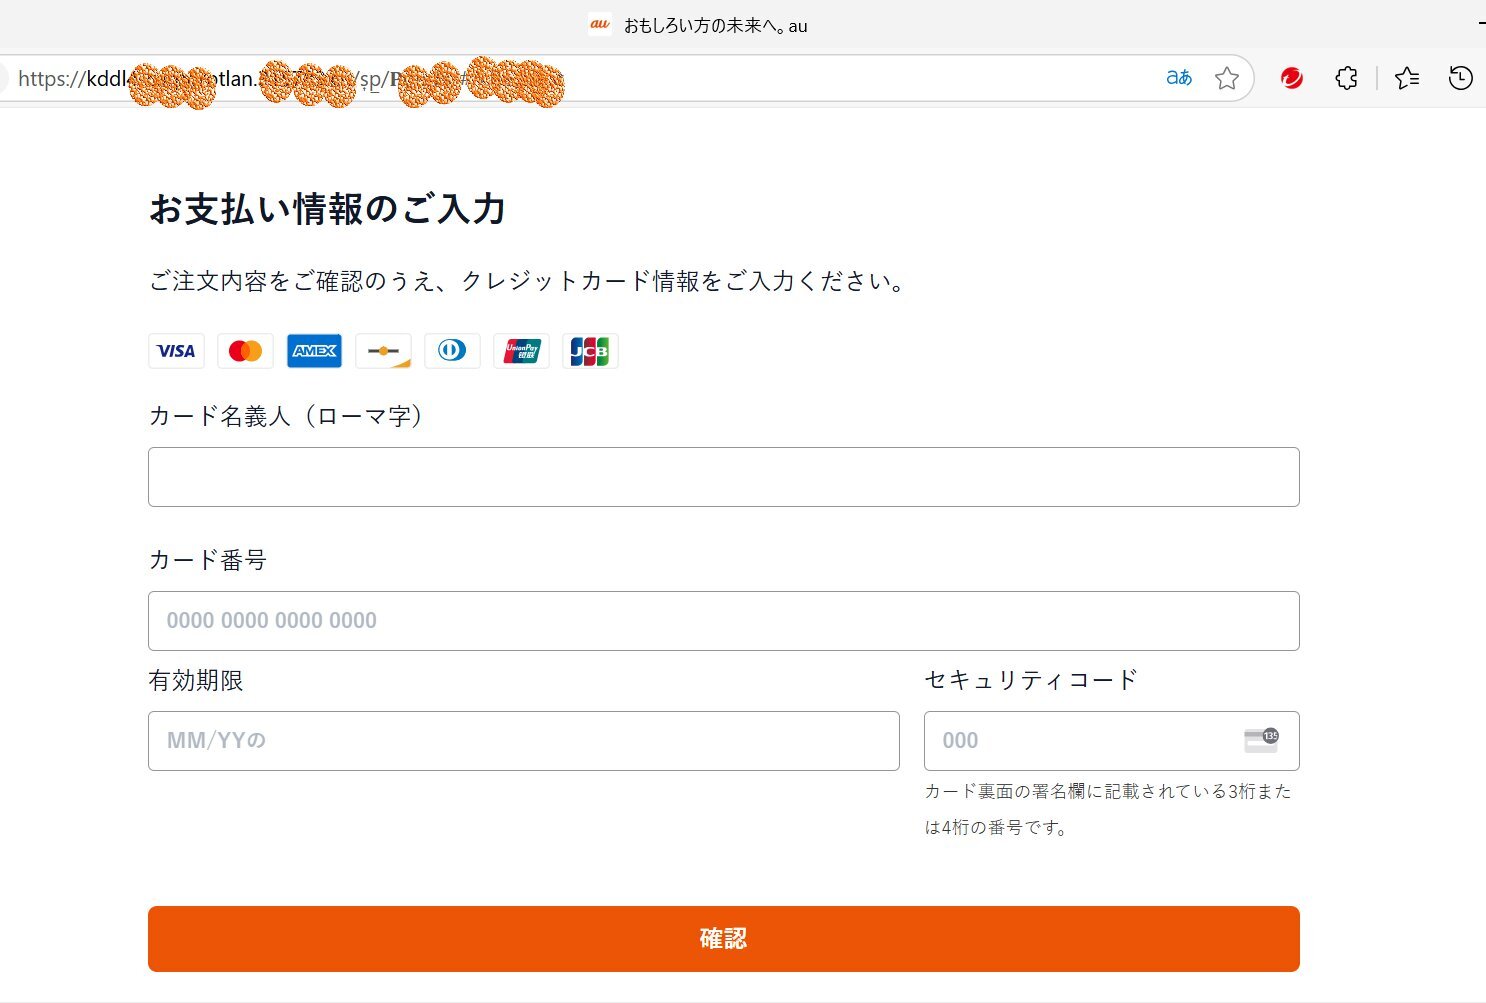Screen dimensions: 1486x1003
Task: Click the Discover card logo
Action: (x=383, y=351)
